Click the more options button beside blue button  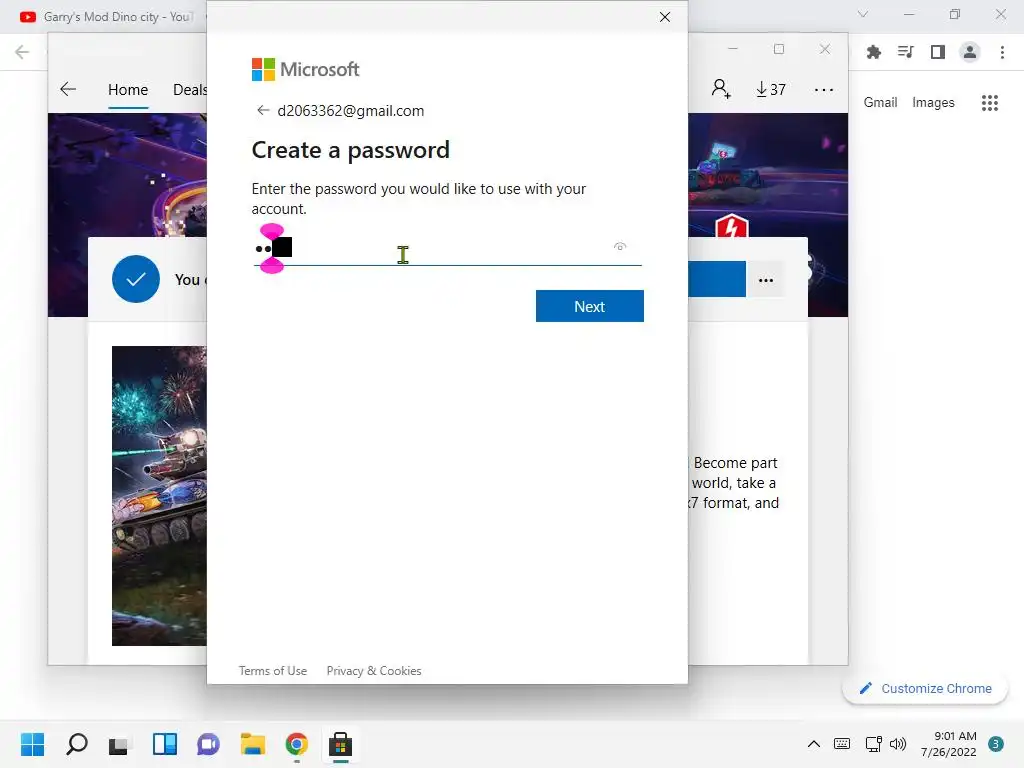coord(765,280)
